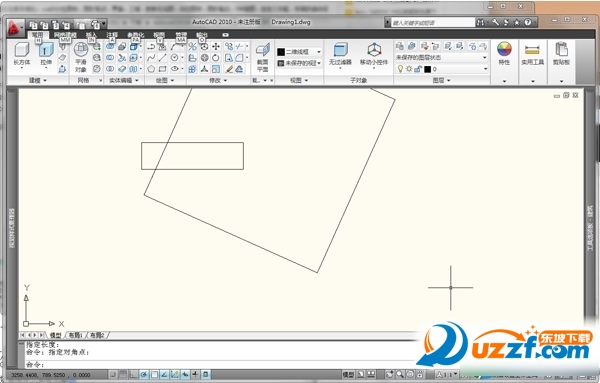Click the keyword search input field
The height and width of the screenshot is (383, 600).
(x=432, y=23)
